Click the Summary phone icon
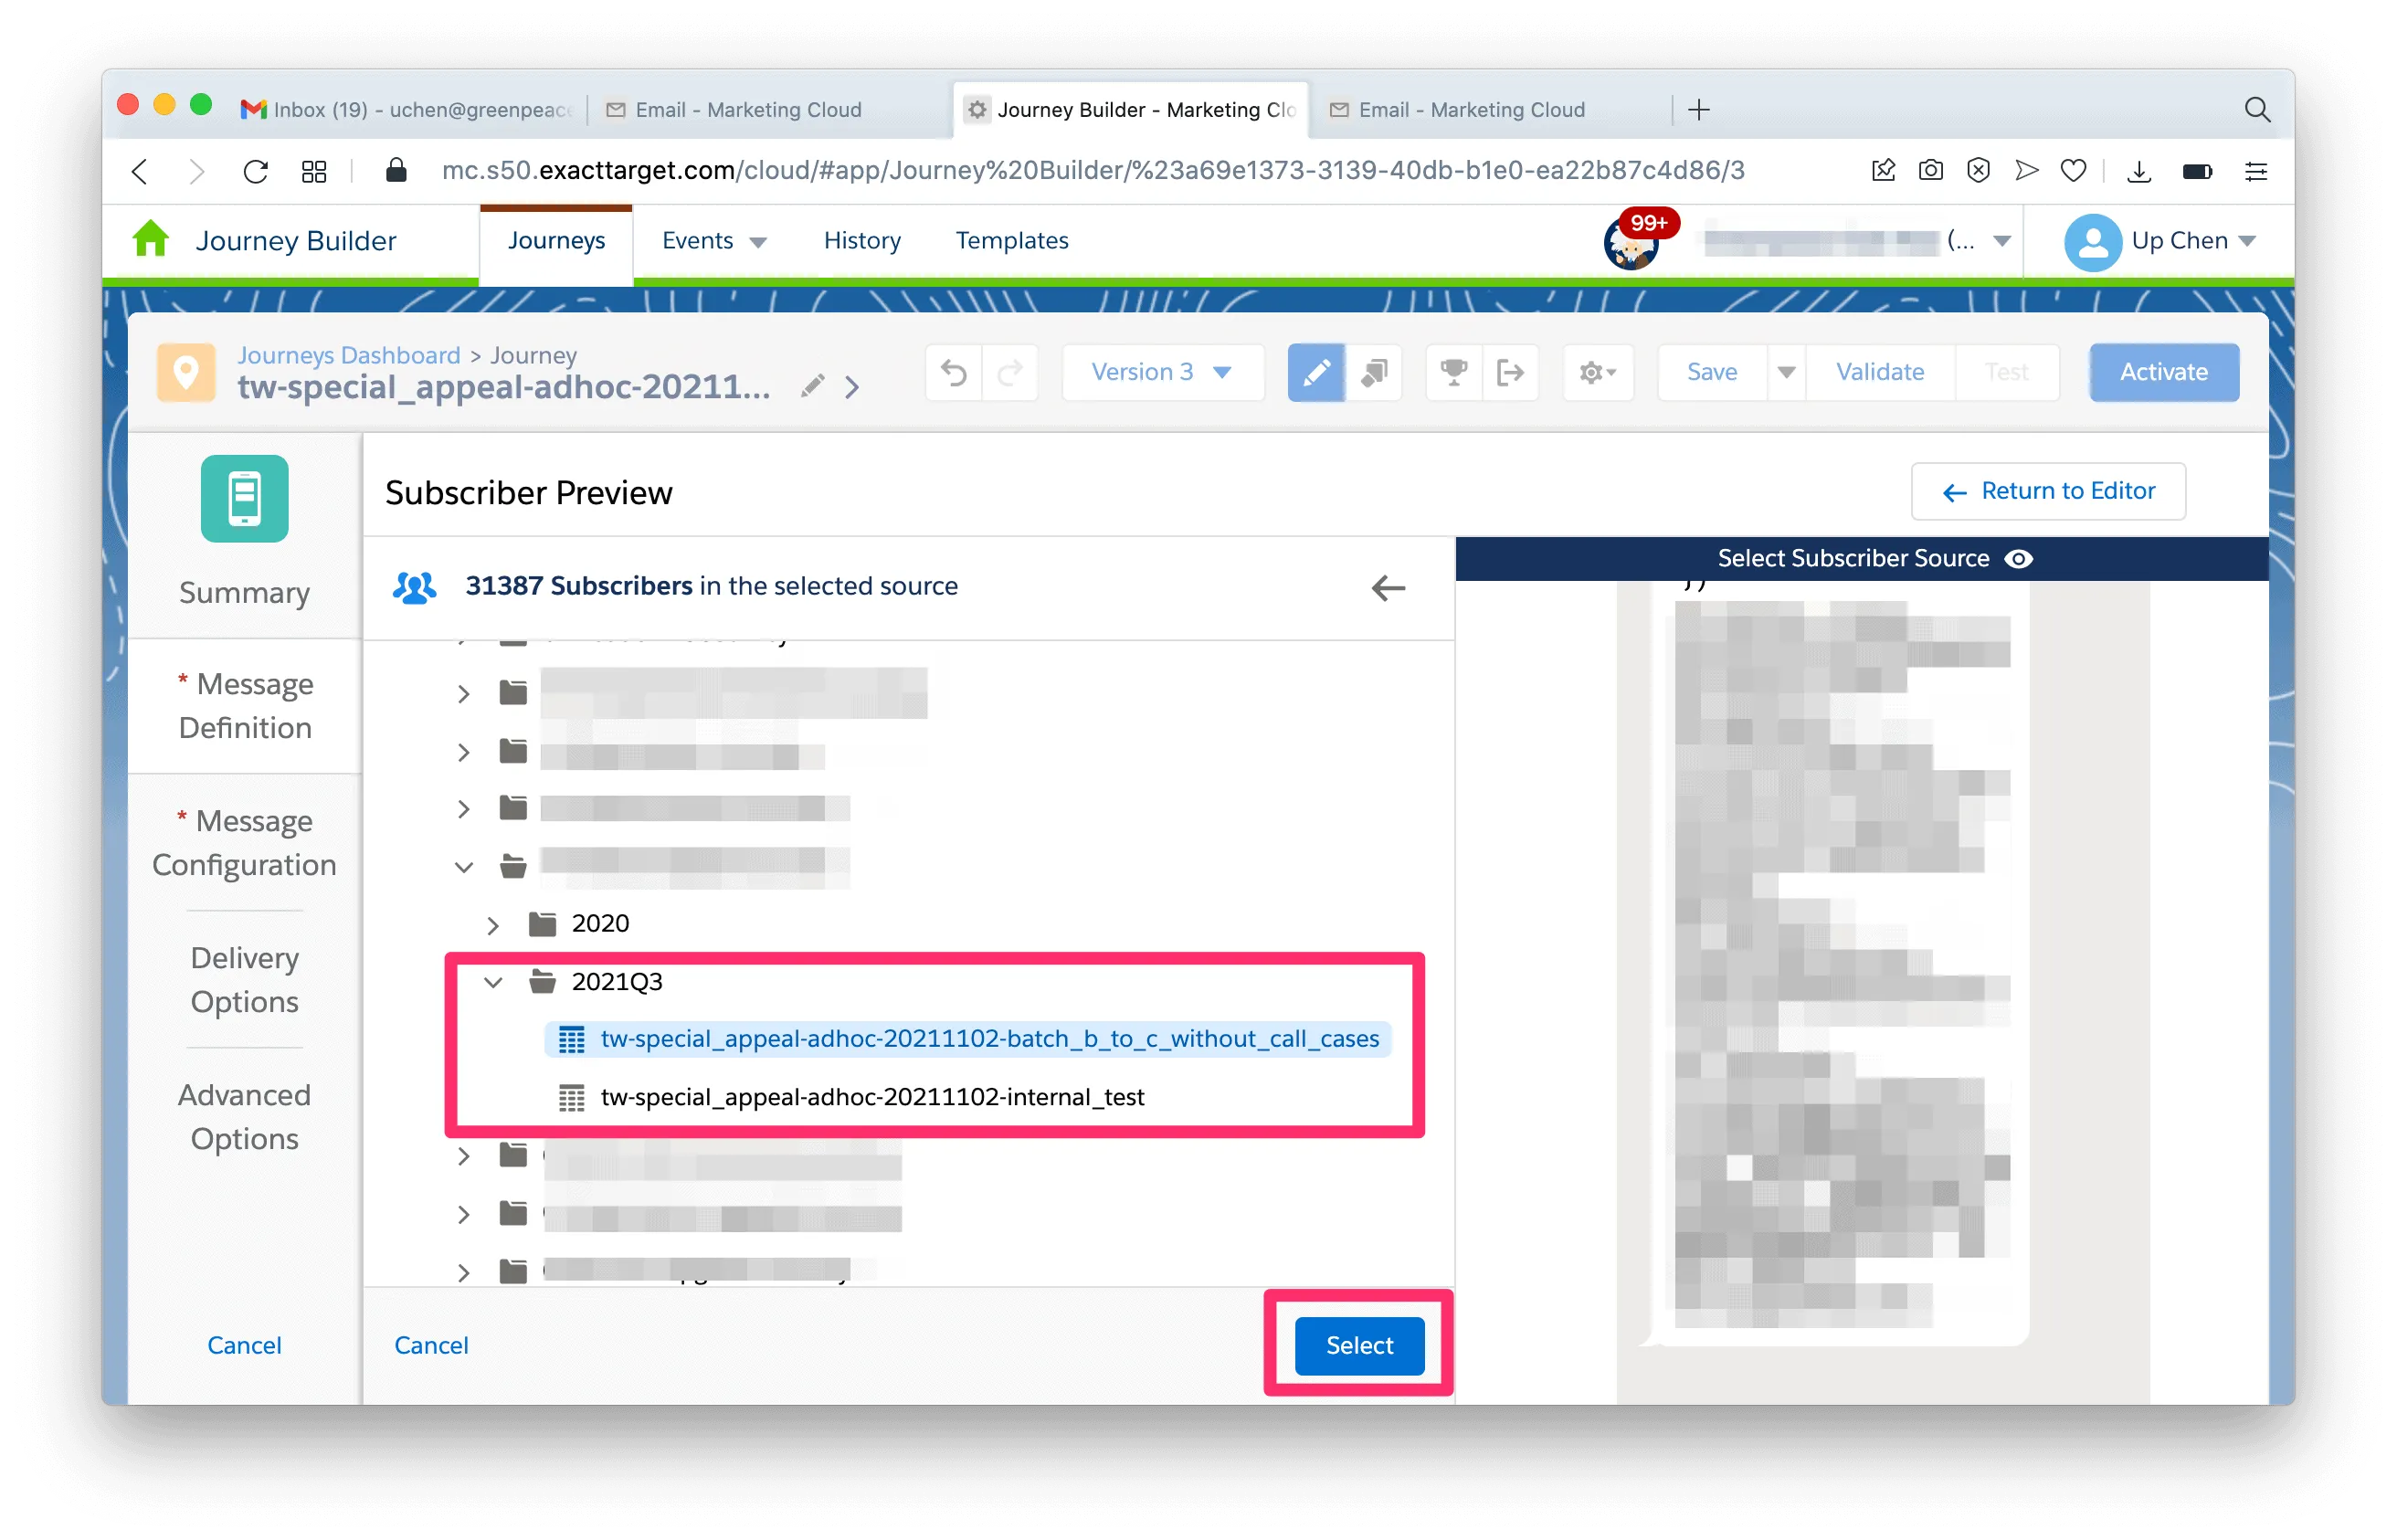This screenshot has width=2397, height=1540. [x=244, y=498]
